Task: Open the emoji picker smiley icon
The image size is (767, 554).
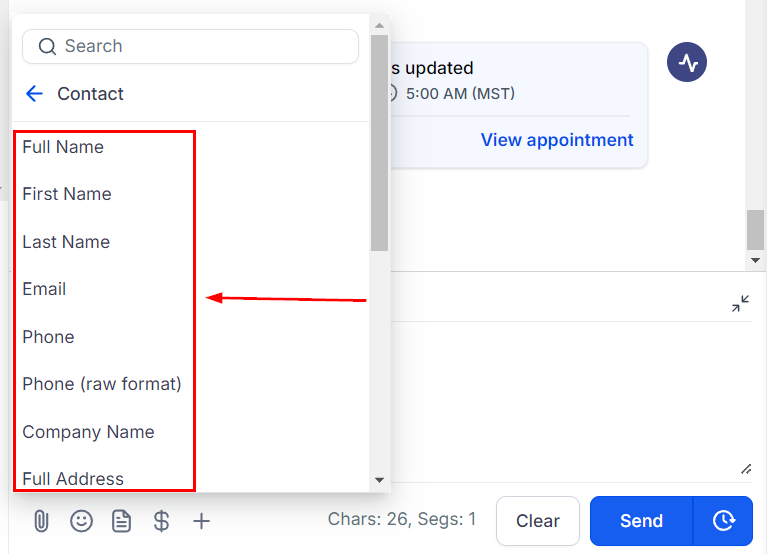Action: [x=81, y=521]
